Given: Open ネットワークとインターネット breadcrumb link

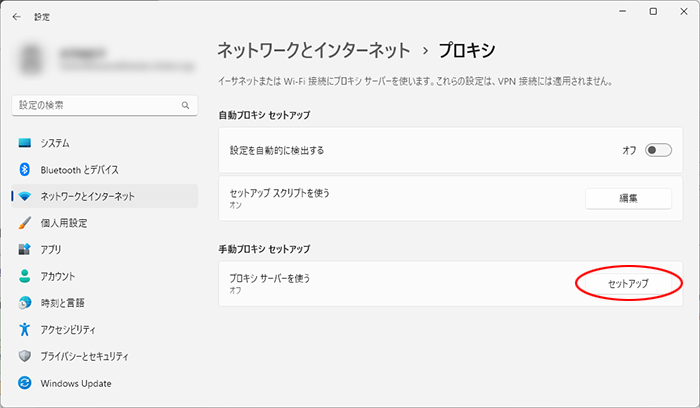Looking at the screenshot, I should (x=312, y=49).
